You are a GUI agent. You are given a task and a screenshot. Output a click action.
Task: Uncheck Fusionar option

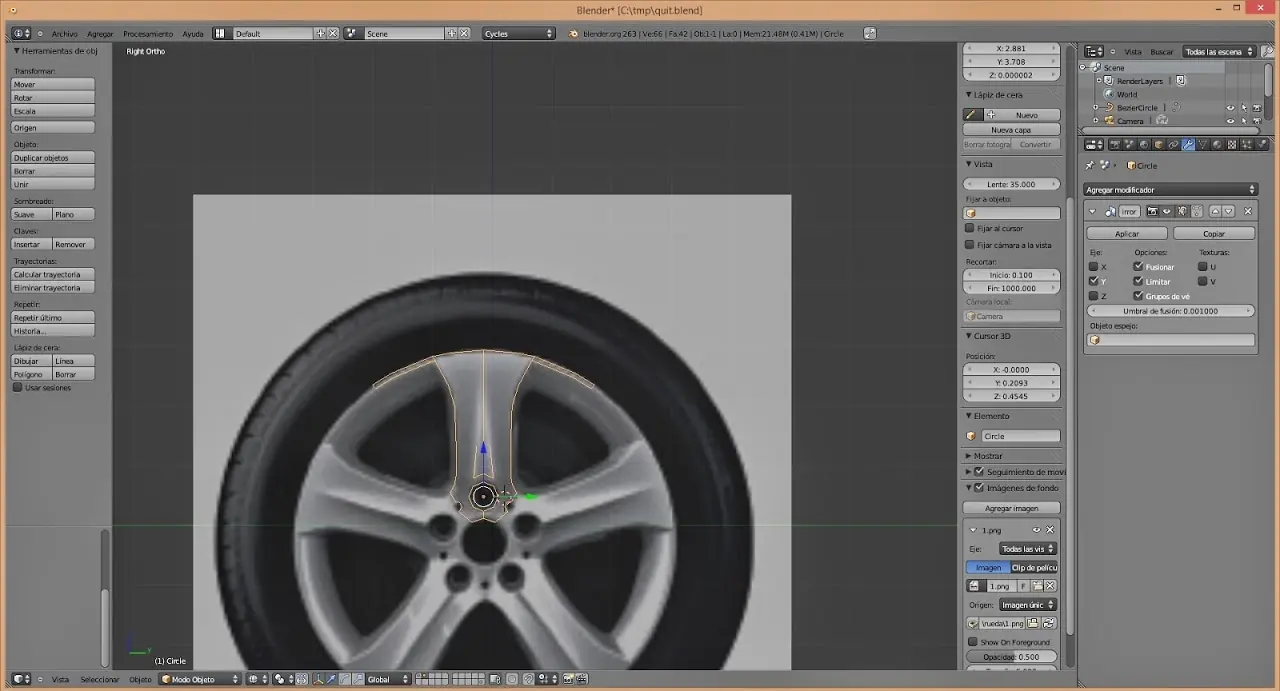pyautogui.click(x=1138, y=267)
